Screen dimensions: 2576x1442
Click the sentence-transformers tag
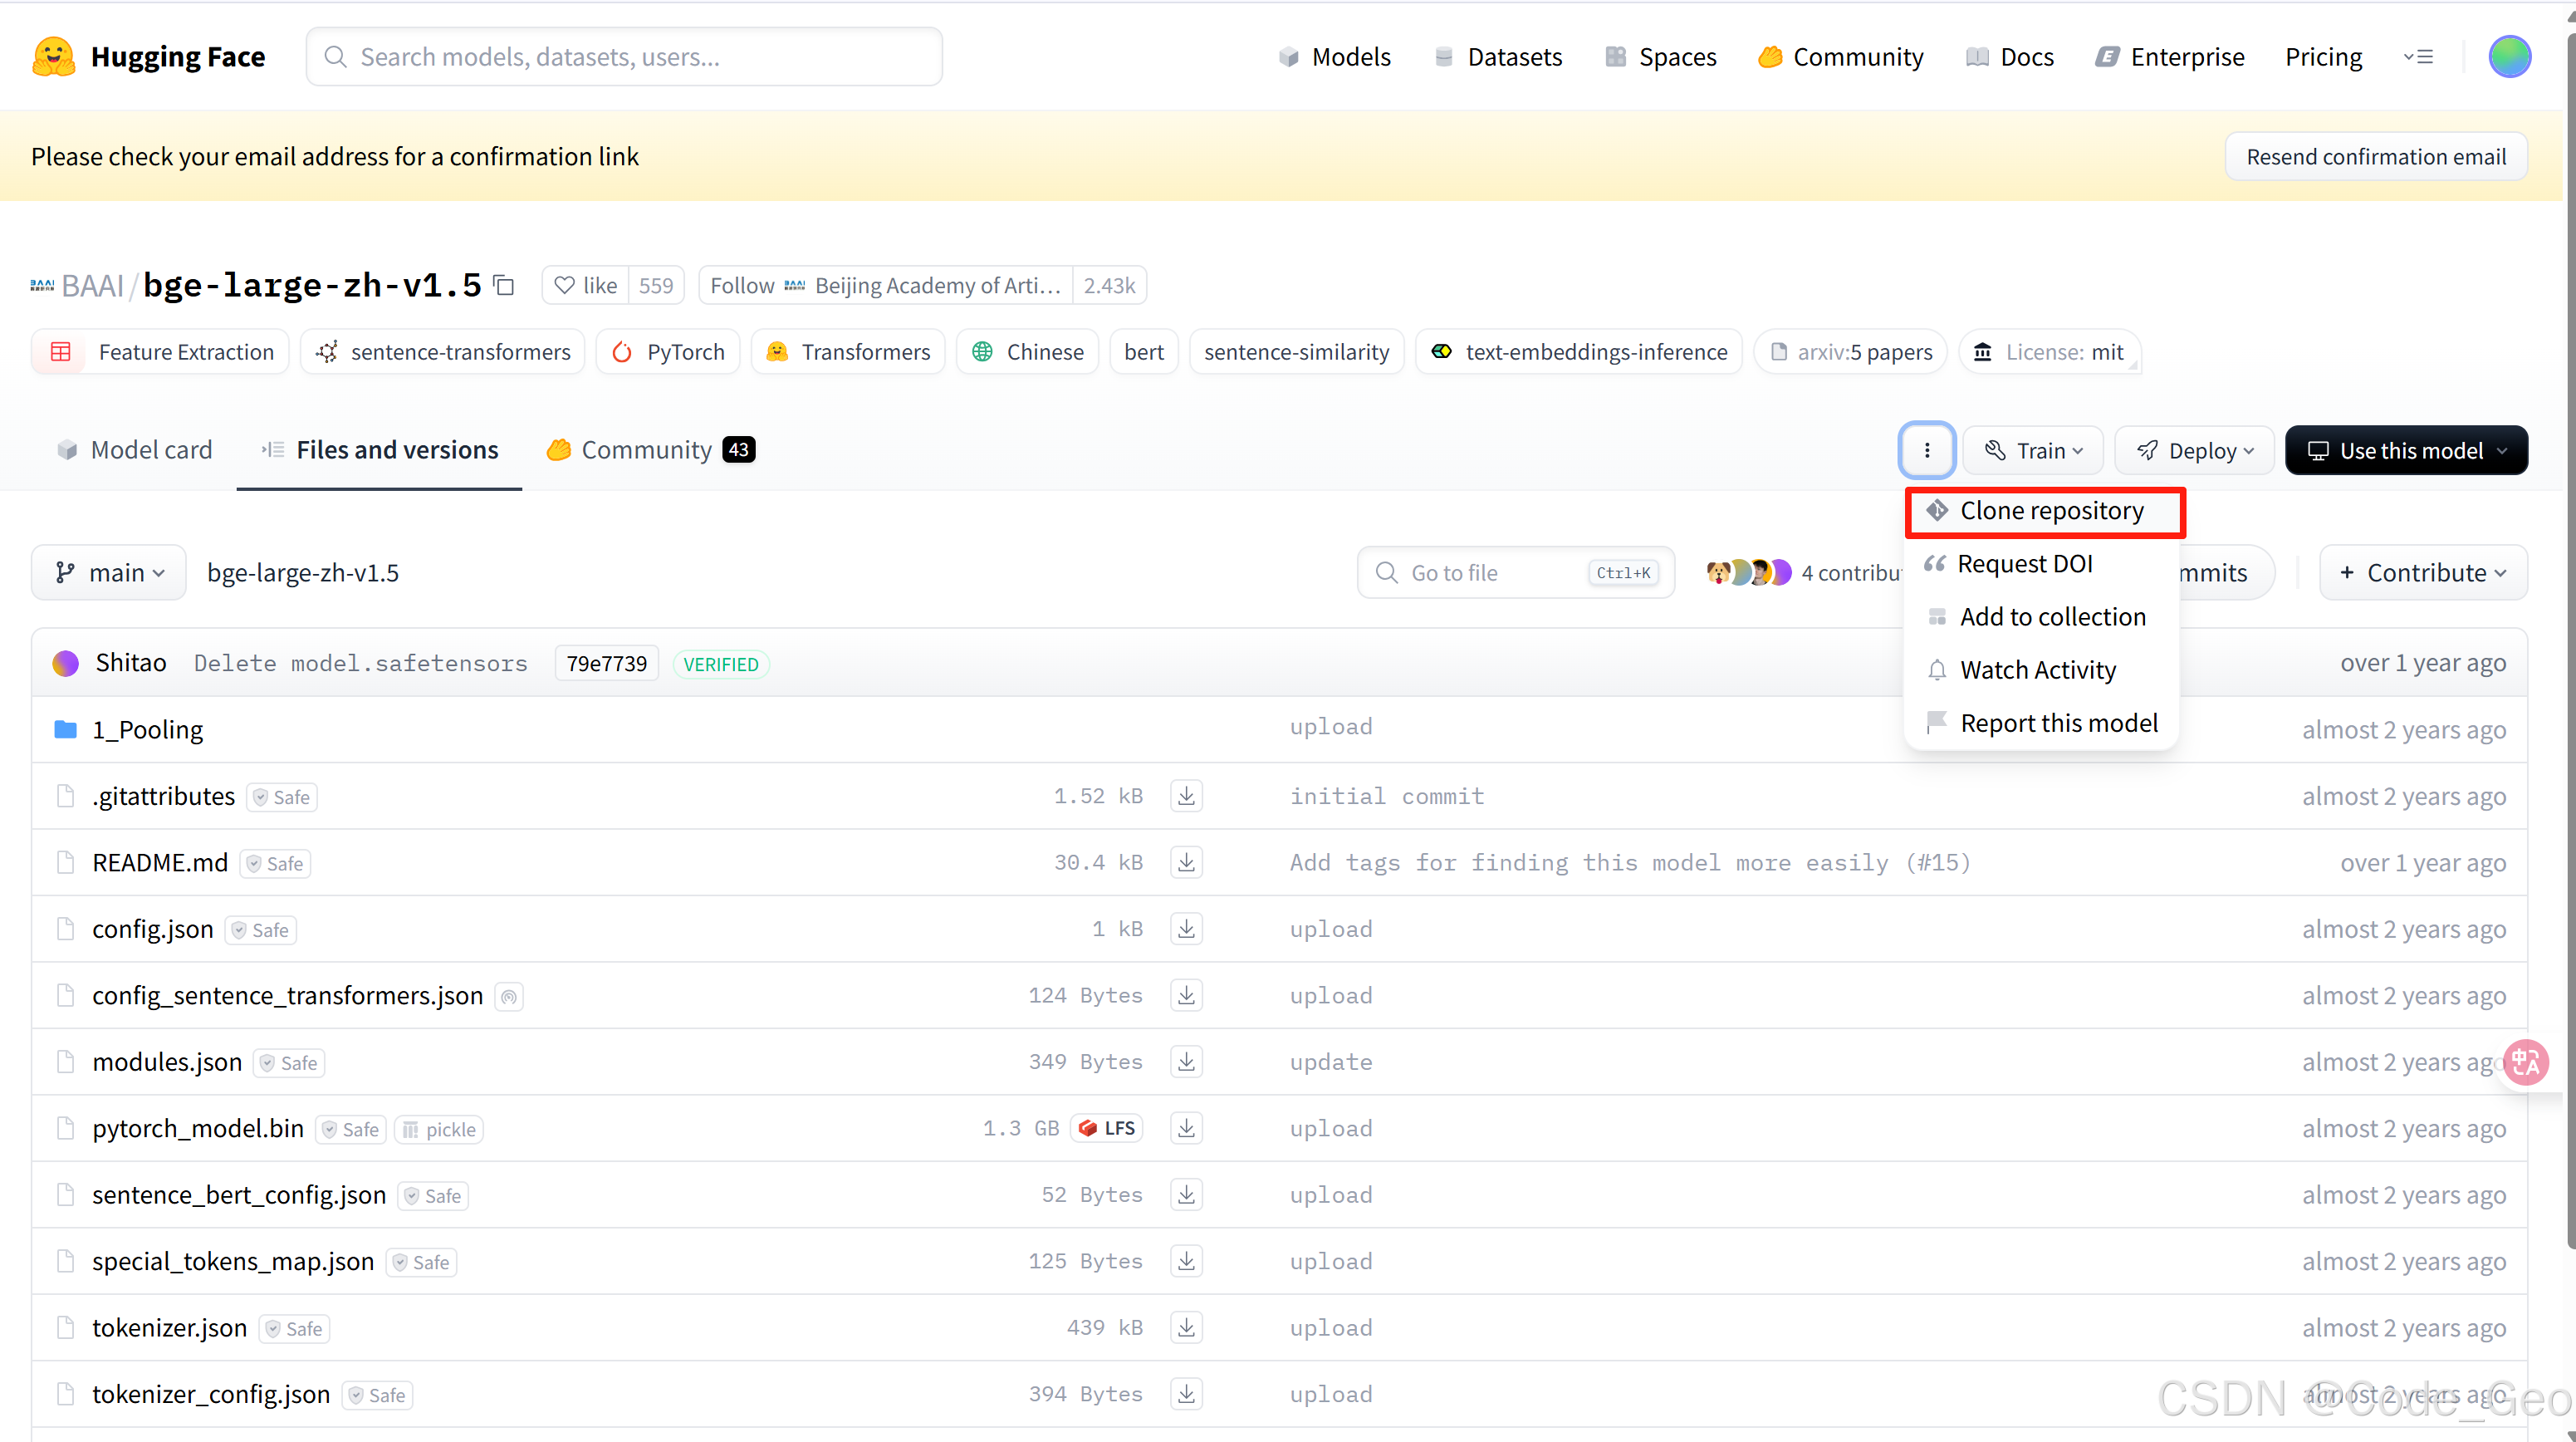(x=443, y=352)
